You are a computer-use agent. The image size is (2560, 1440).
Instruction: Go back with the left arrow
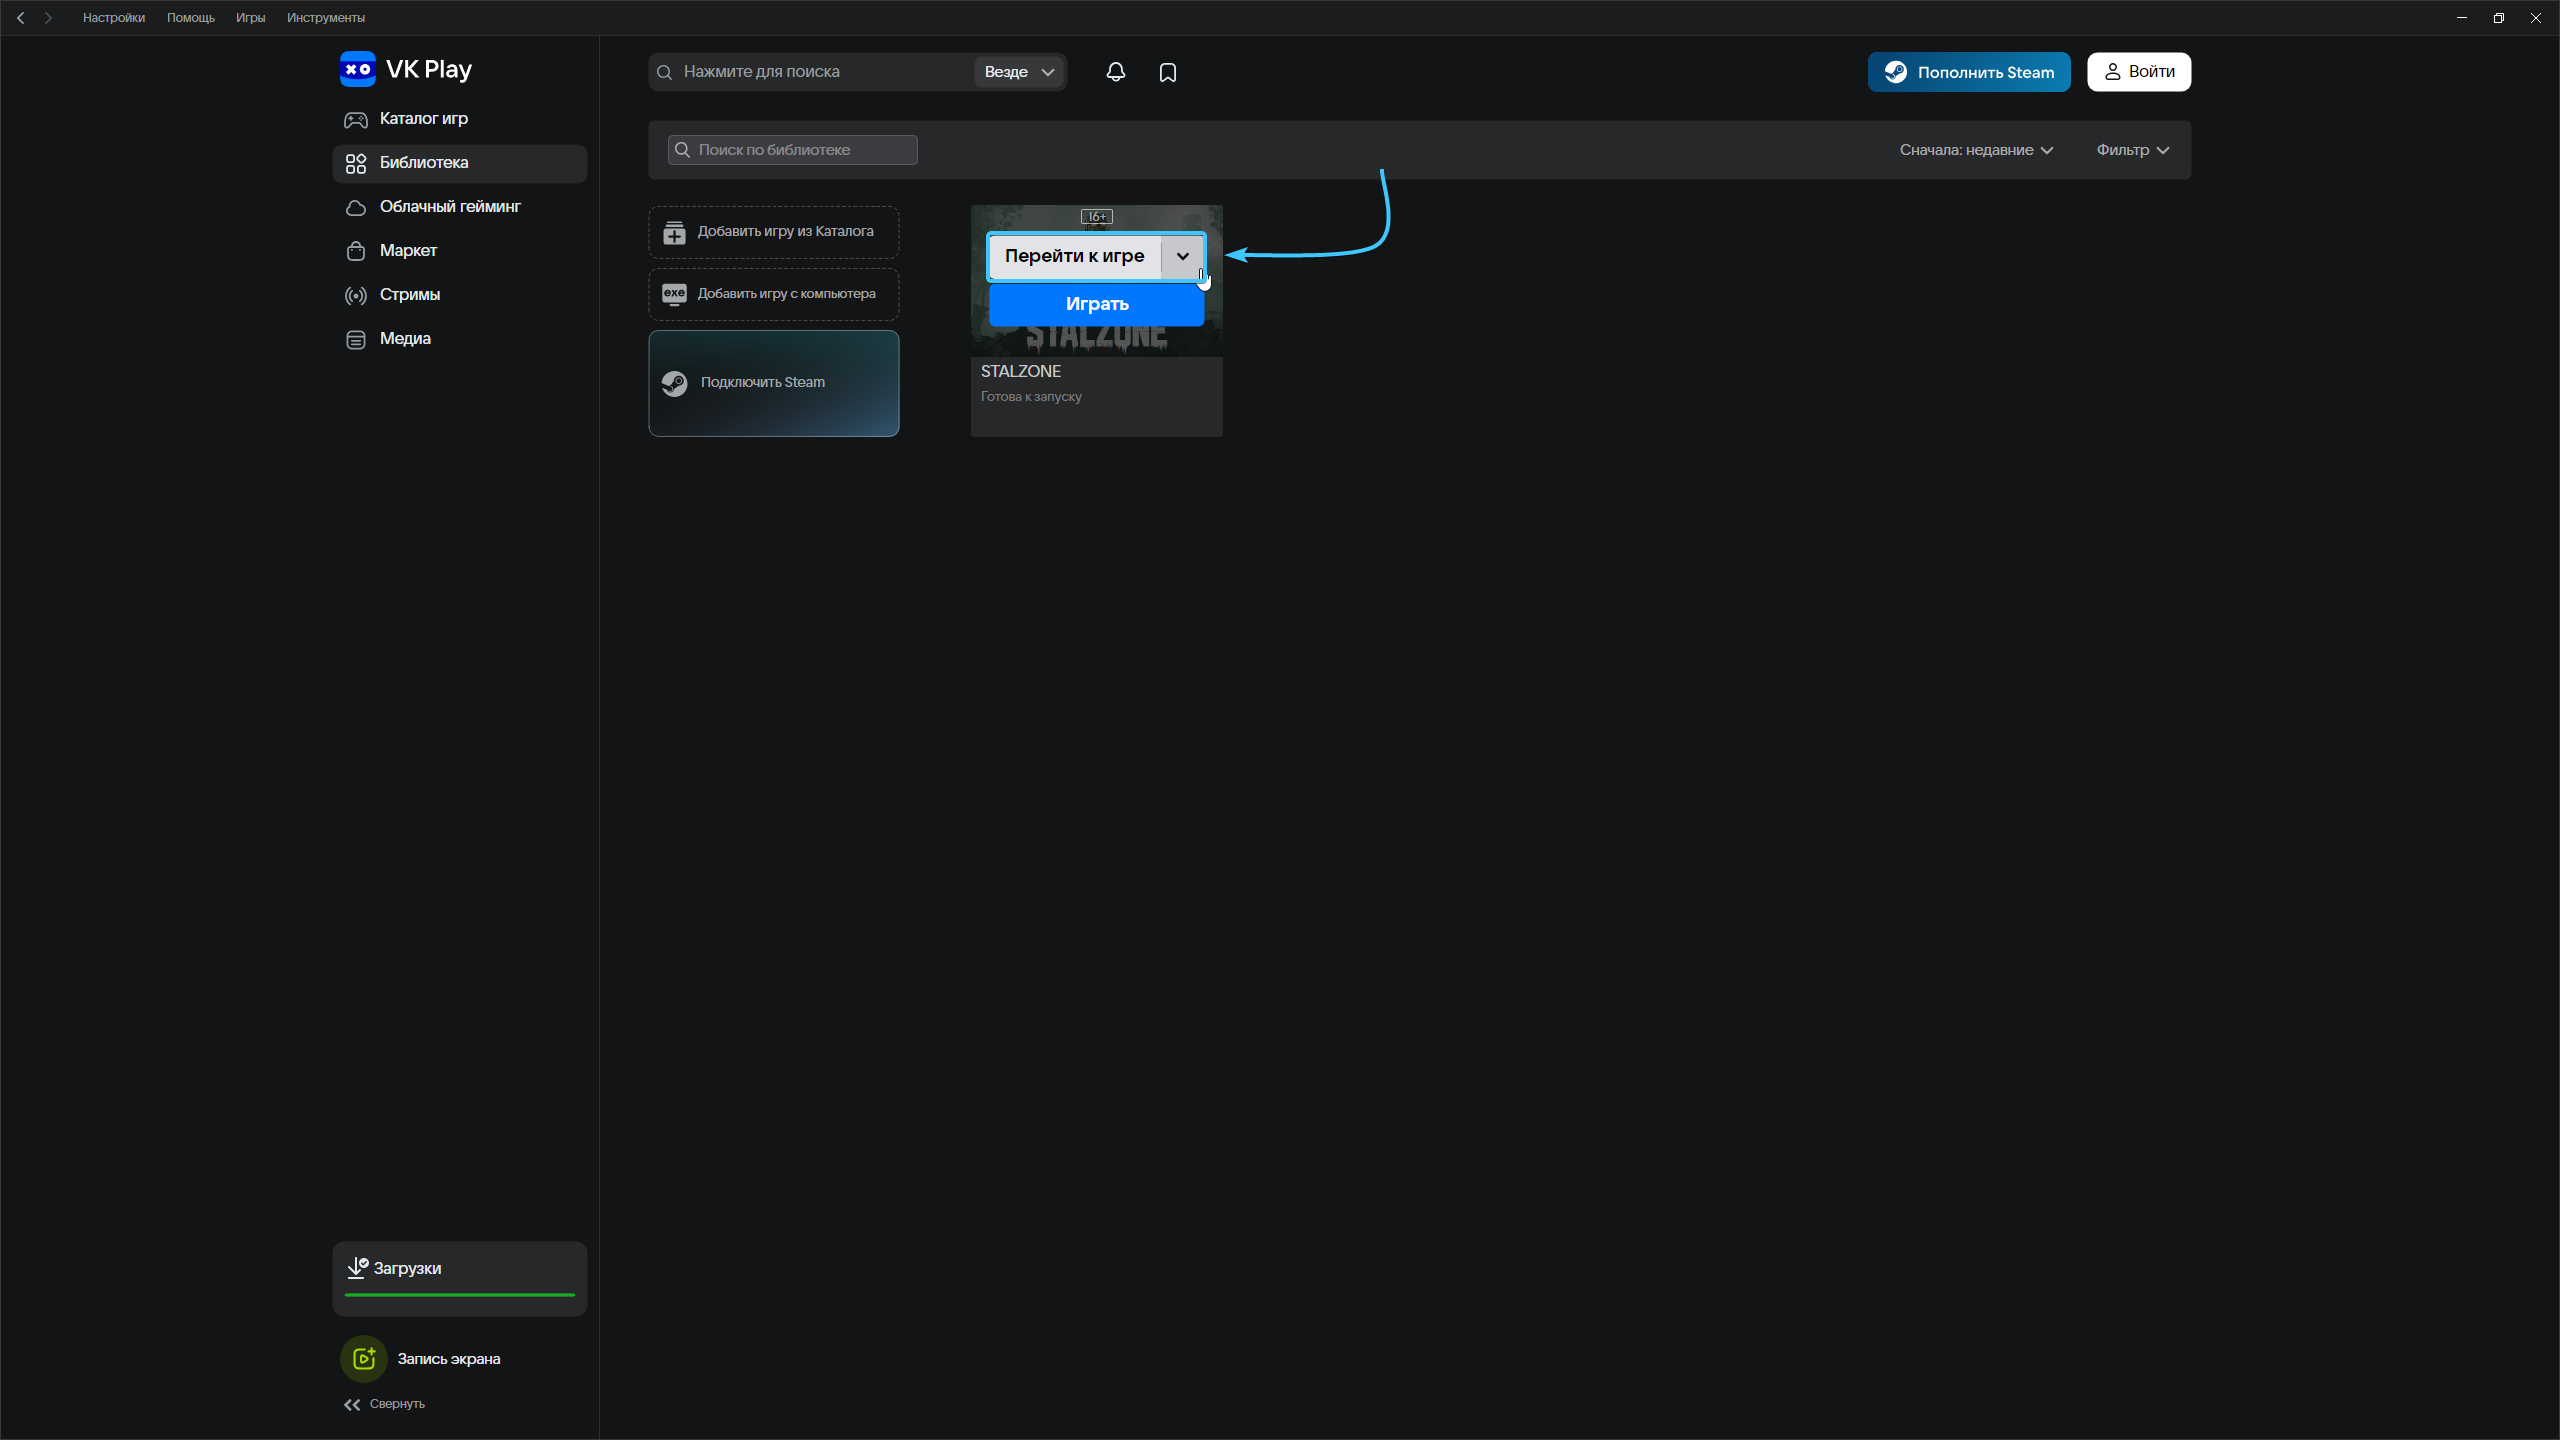click(x=20, y=18)
